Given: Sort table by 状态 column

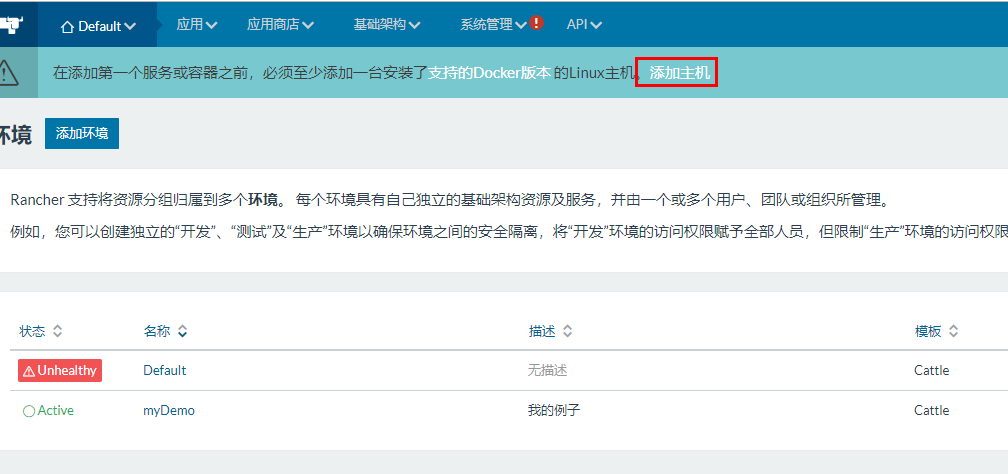Looking at the screenshot, I should 40,331.
